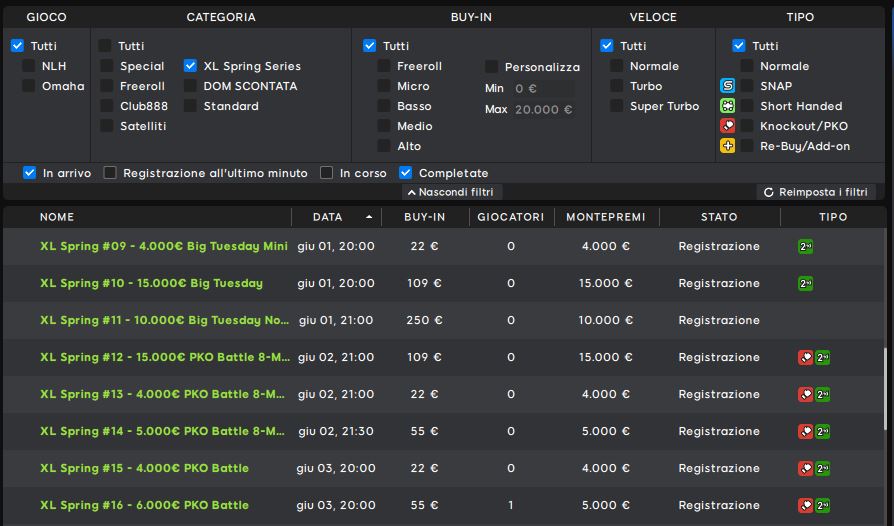Click the green Short Handed icon
The height and width of the screenshot is (526, 894).
[728, 106]
